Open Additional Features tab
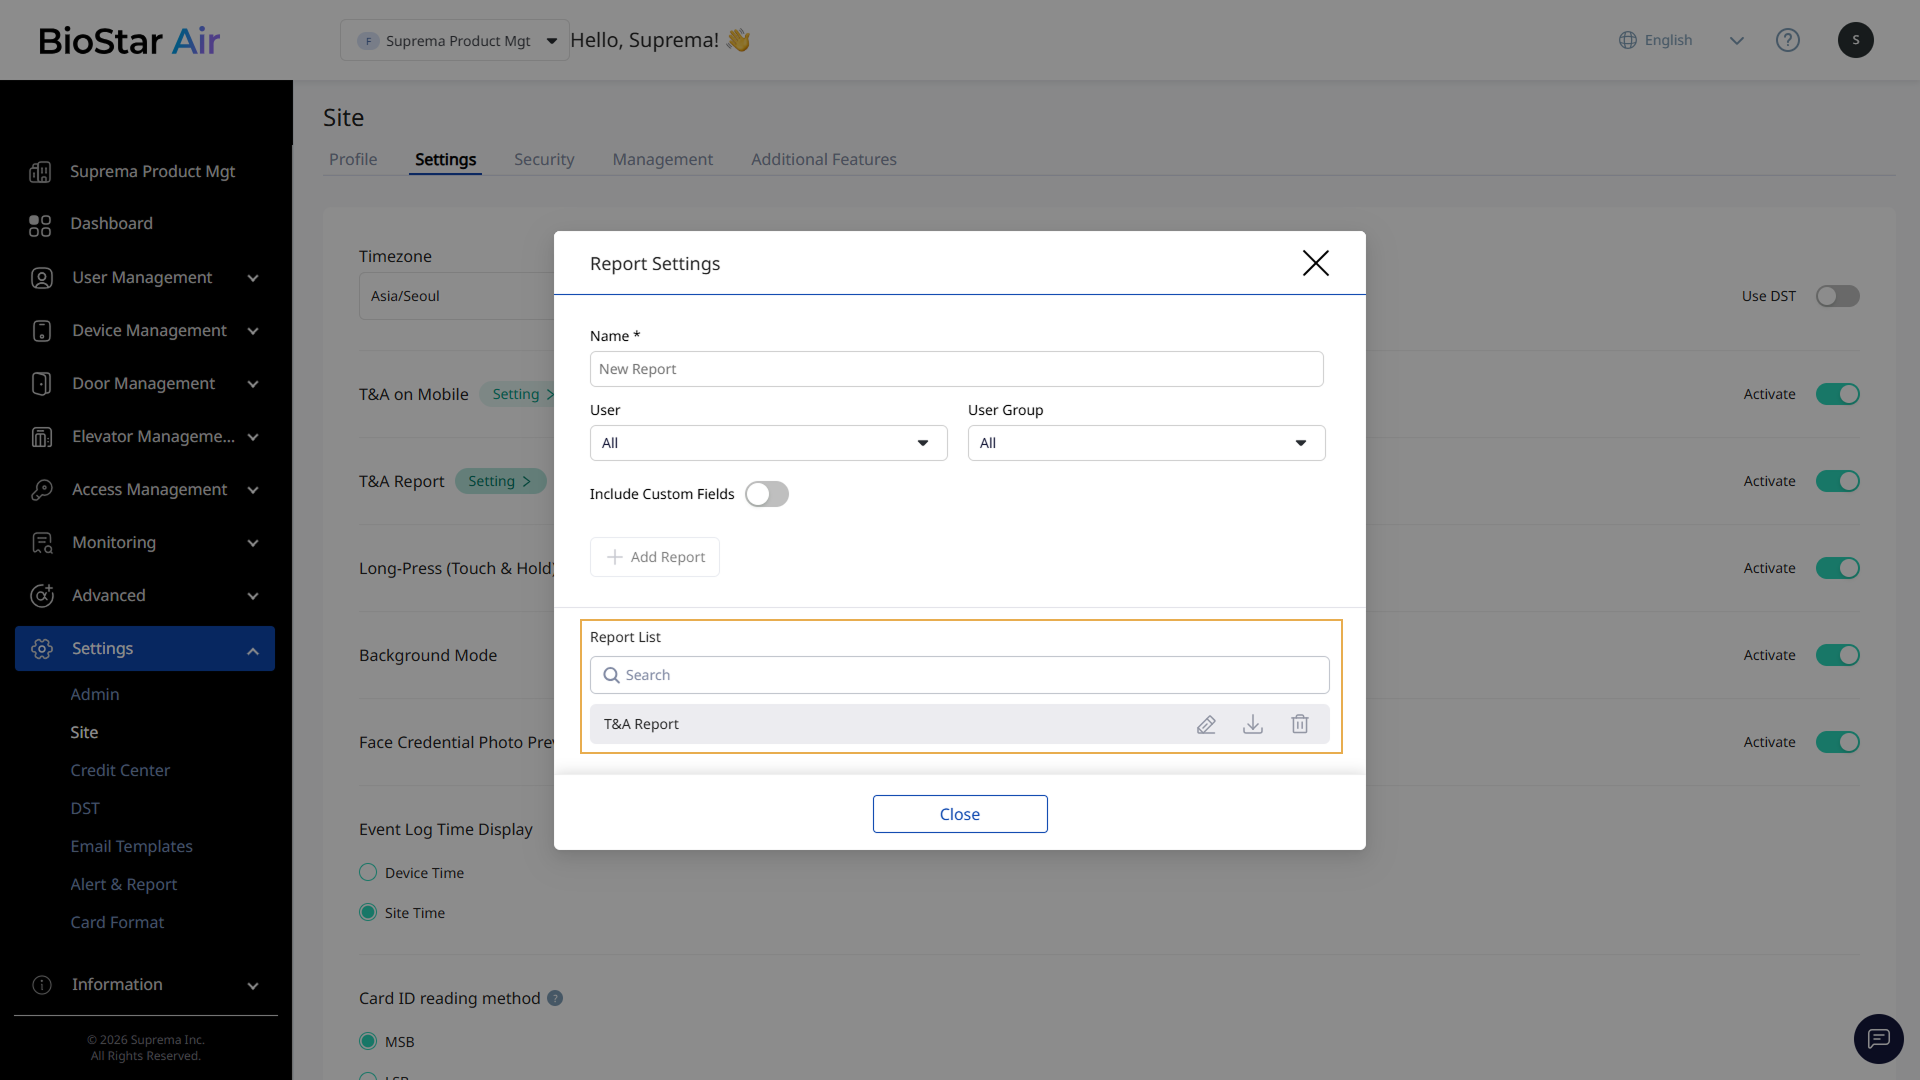 (x=823, y=159)
